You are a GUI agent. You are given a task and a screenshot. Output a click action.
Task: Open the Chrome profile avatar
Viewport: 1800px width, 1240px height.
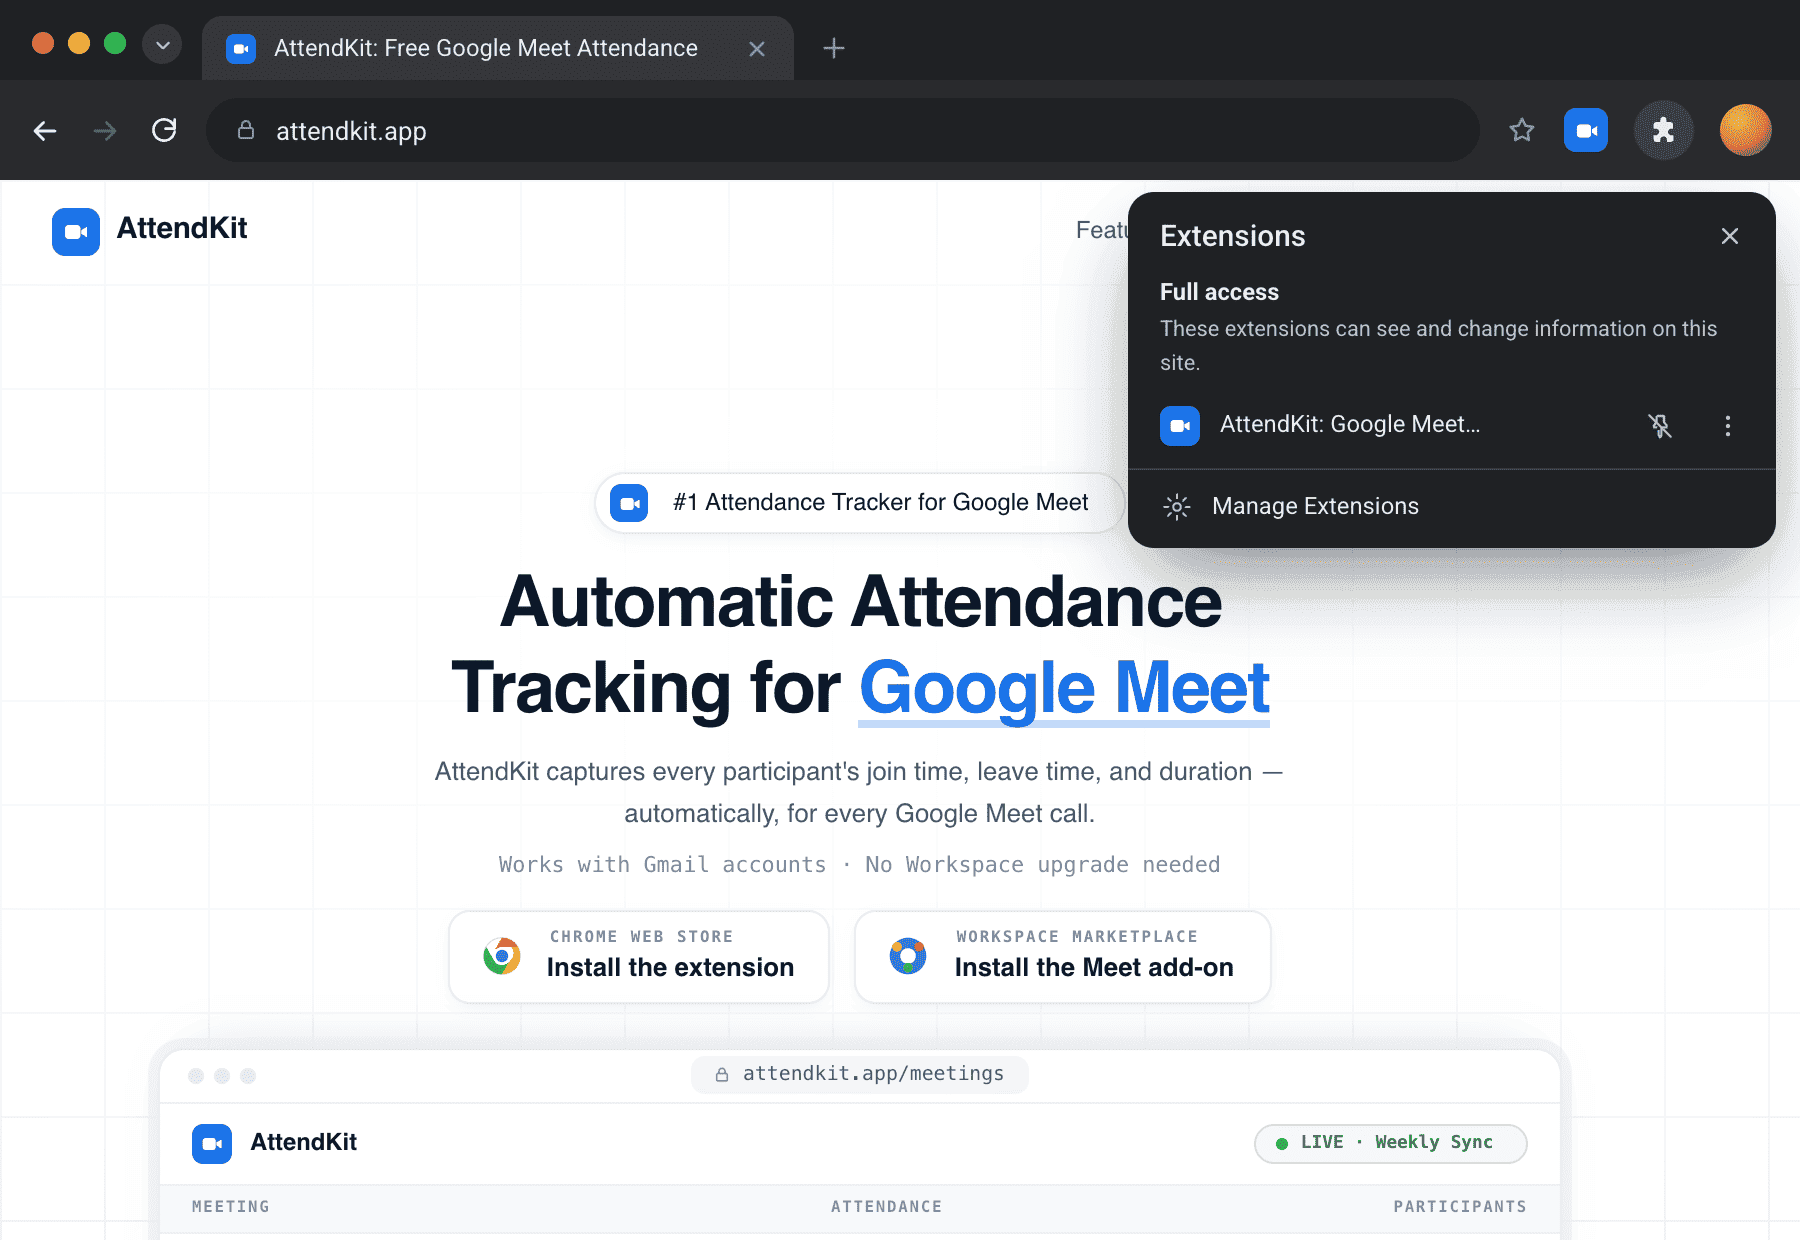click(x=1746, y=130)
